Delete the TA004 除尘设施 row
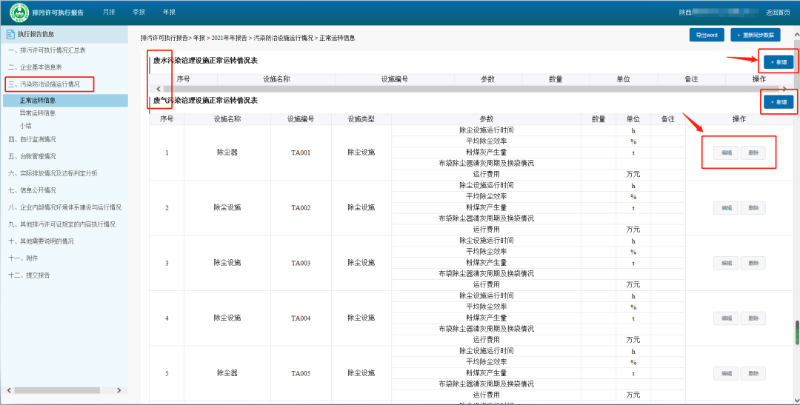Image resolution: width=800 pixels, height=405 pixels. point(754,318)
